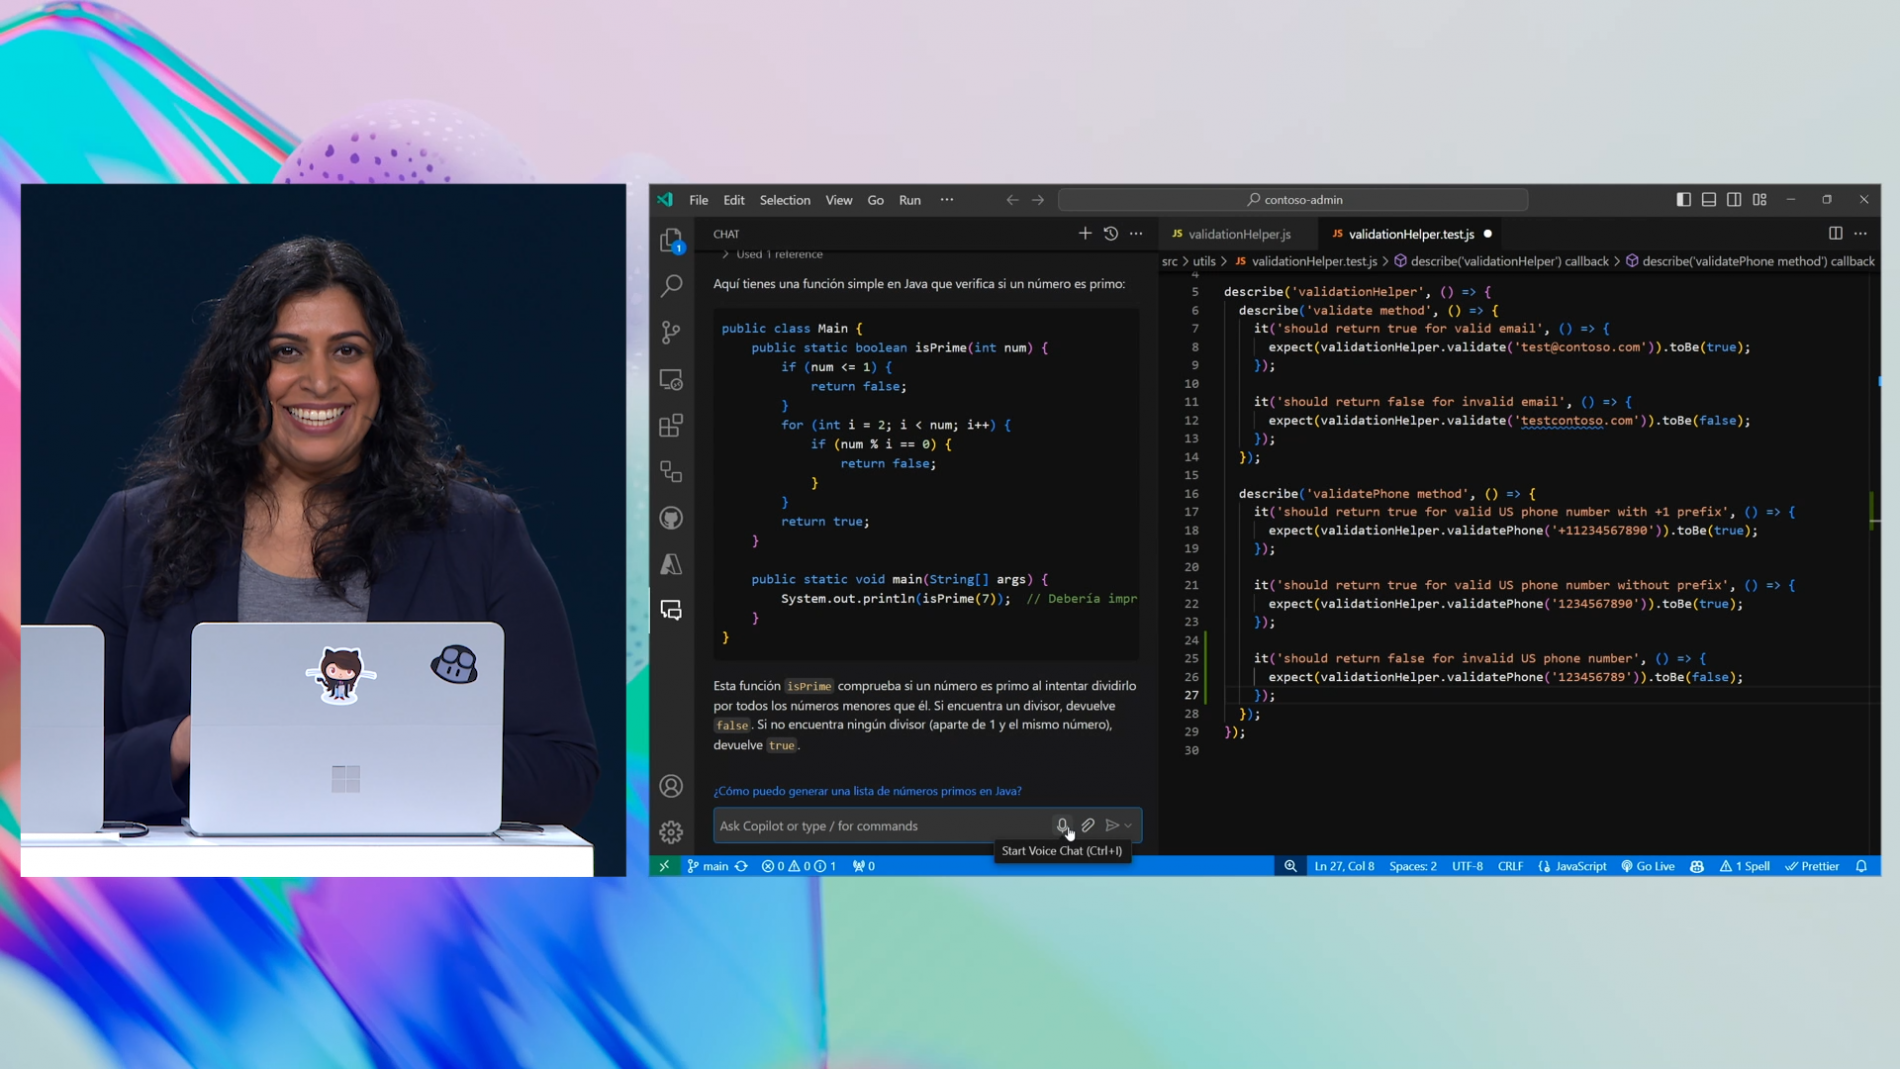Screen dimensions: 1900x1069
Task: Toggle the bottom panel layout button
Action: coord(1709,200)
